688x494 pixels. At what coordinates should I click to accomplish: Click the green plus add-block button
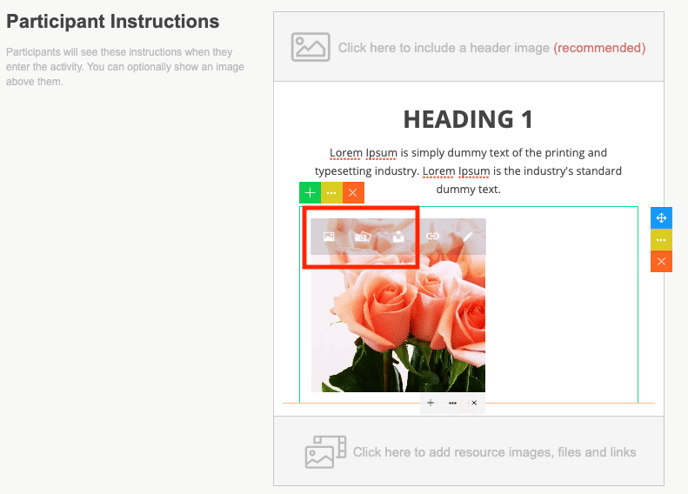click(x=310, y=192)
